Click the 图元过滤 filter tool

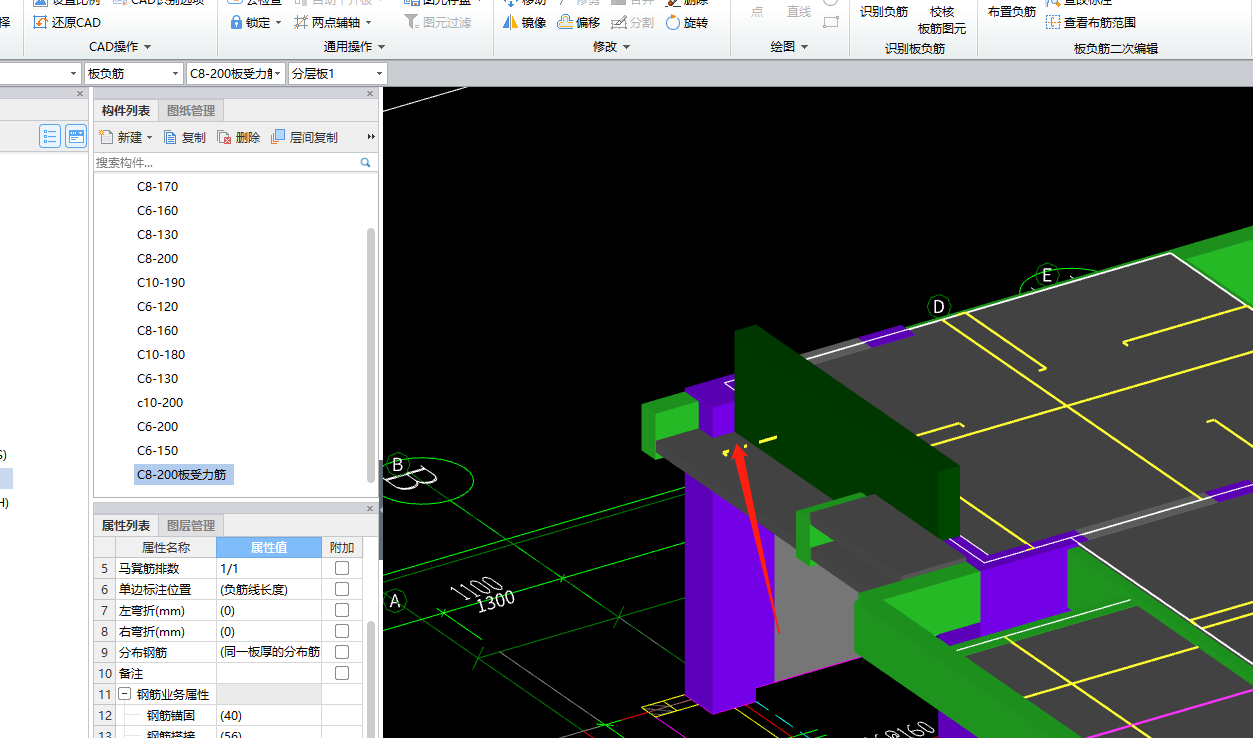tap(437, 22)
